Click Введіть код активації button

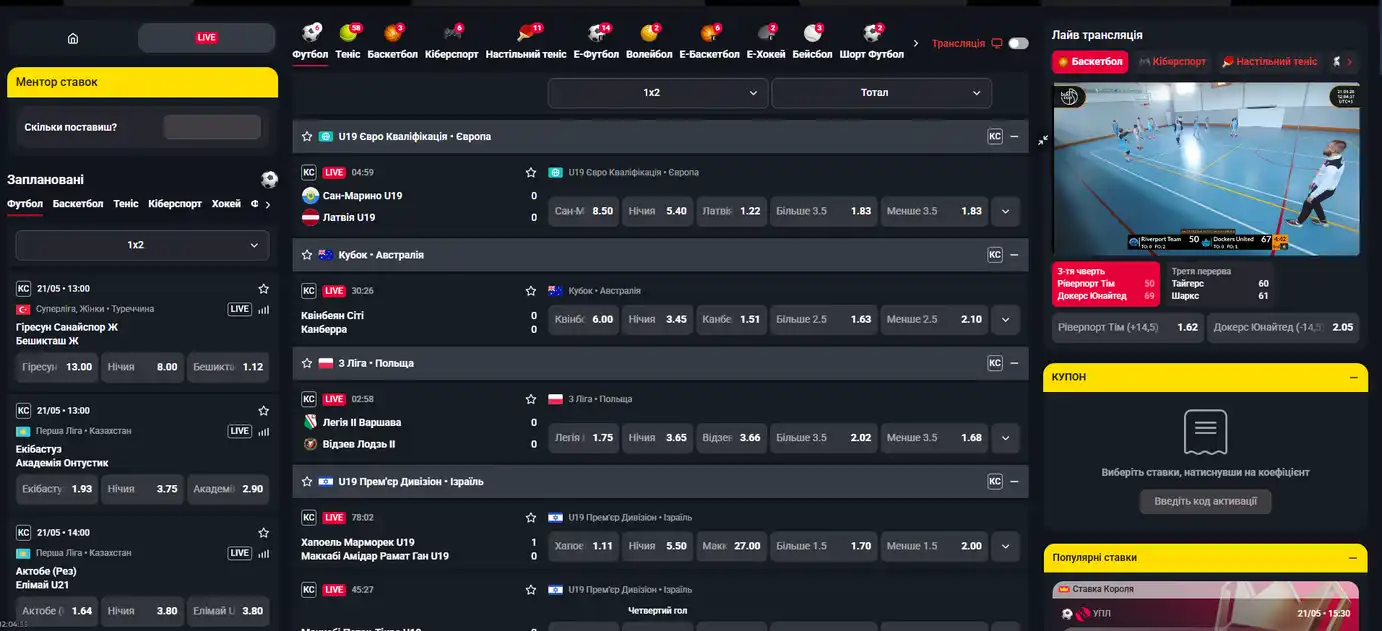coord(1205,501)
